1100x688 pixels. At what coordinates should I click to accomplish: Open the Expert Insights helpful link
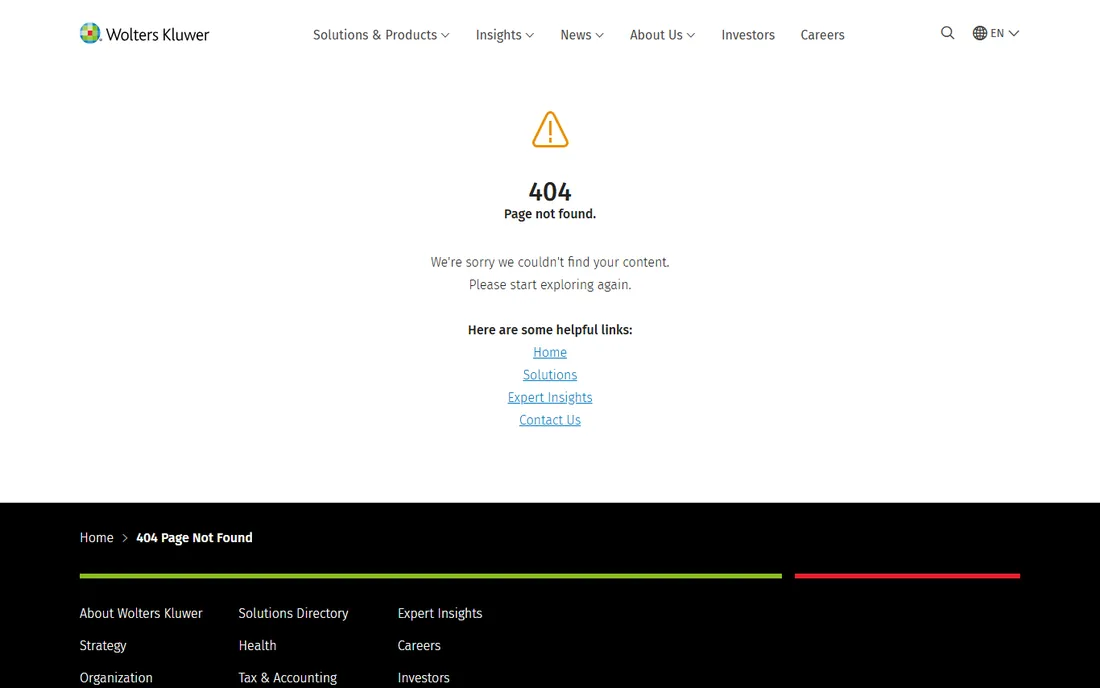pyautogui.click(x=550, y=397)
